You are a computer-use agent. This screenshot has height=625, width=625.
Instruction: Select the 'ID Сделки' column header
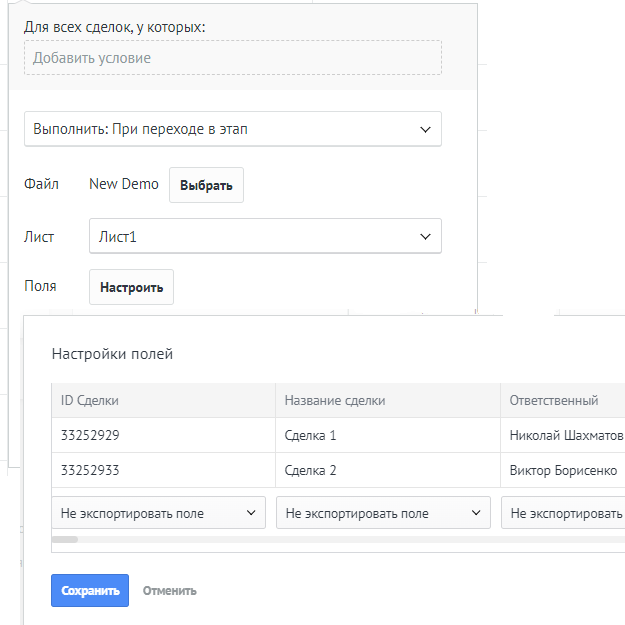[163, 400]
